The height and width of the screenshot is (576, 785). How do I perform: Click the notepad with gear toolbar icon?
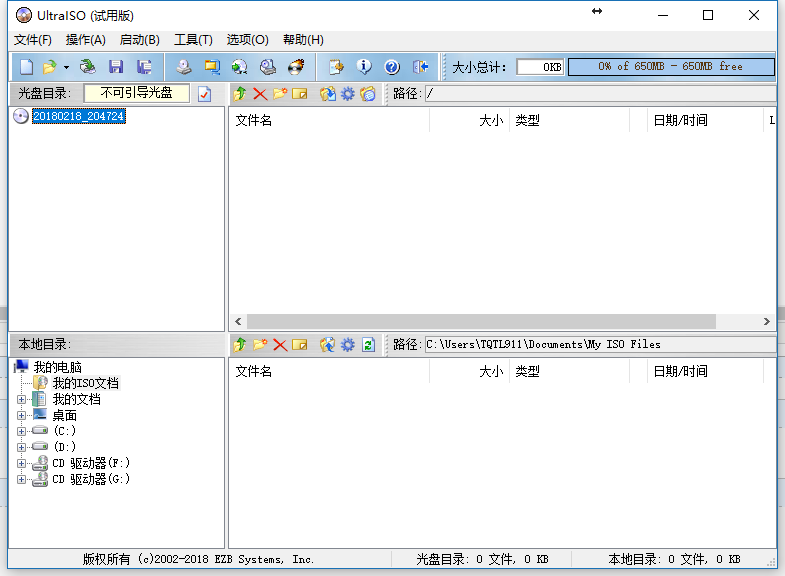click(x=336, y=67)
